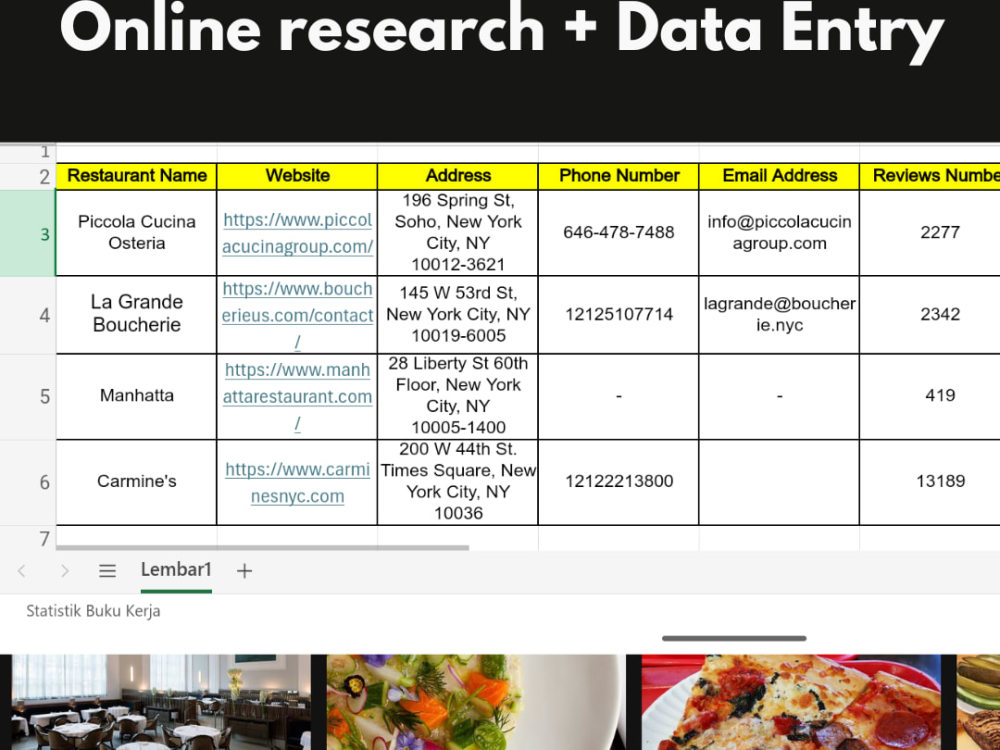1000x750 pixels.
Task: Select the Address header cell
Action: click(458, 176)
